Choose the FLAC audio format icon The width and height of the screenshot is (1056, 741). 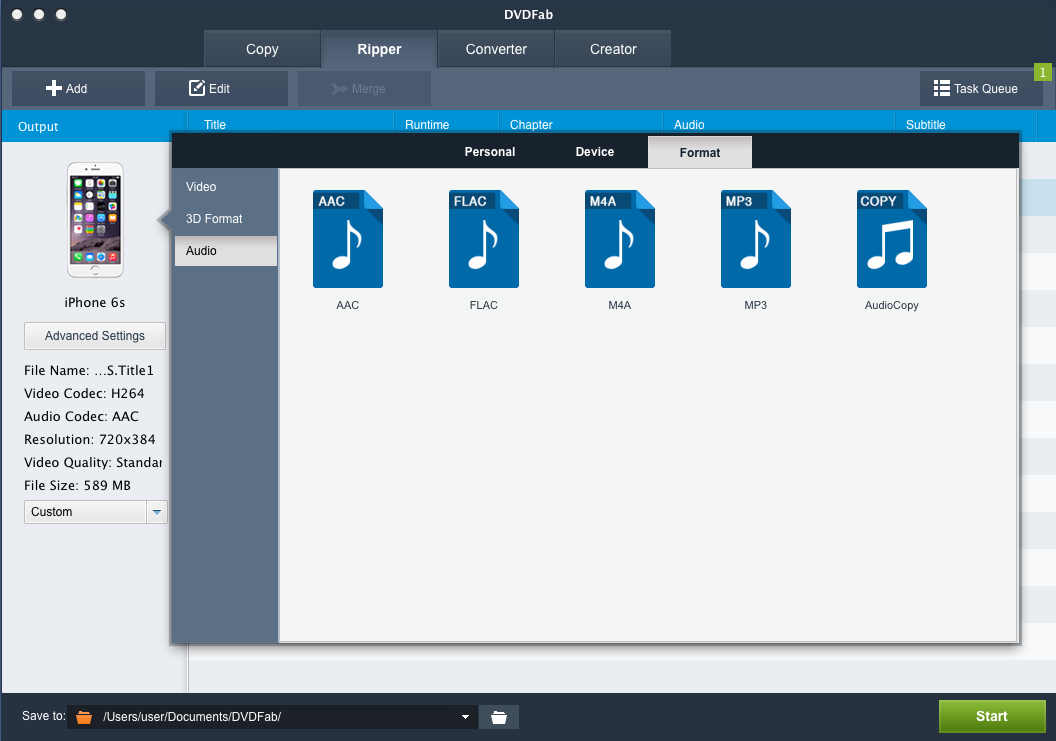(x=484, y=239)
